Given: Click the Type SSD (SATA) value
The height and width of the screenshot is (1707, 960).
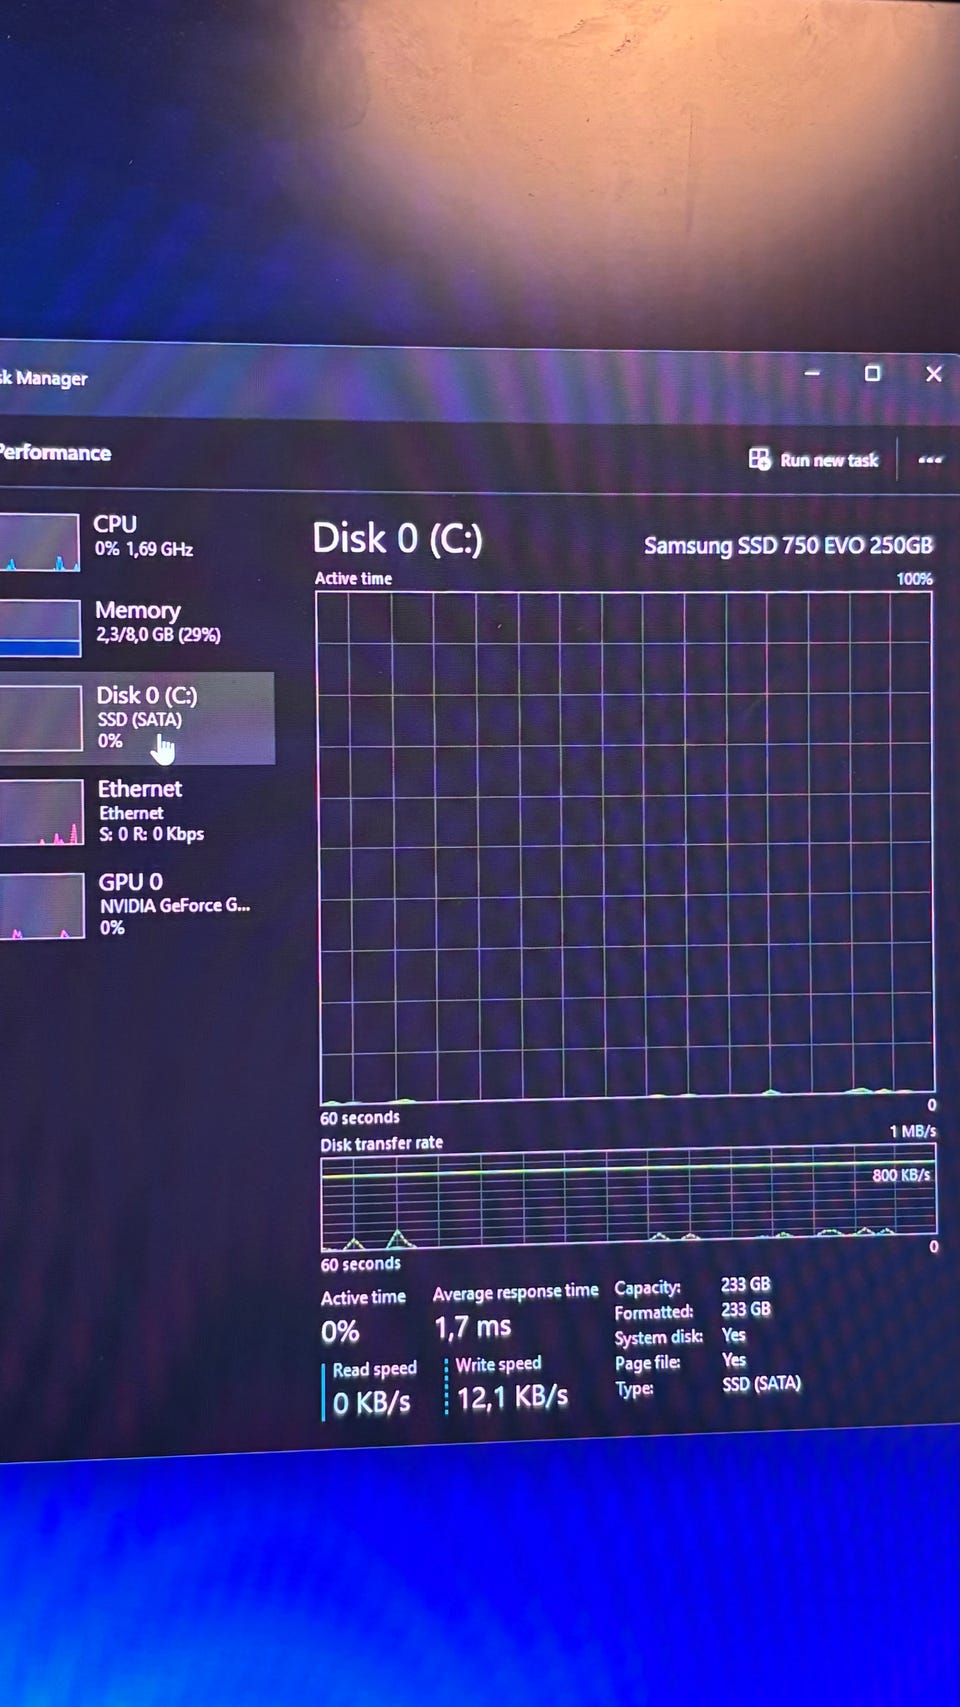Looking at the screenshot, I should pyautogui.click(x=762, y=1384).
